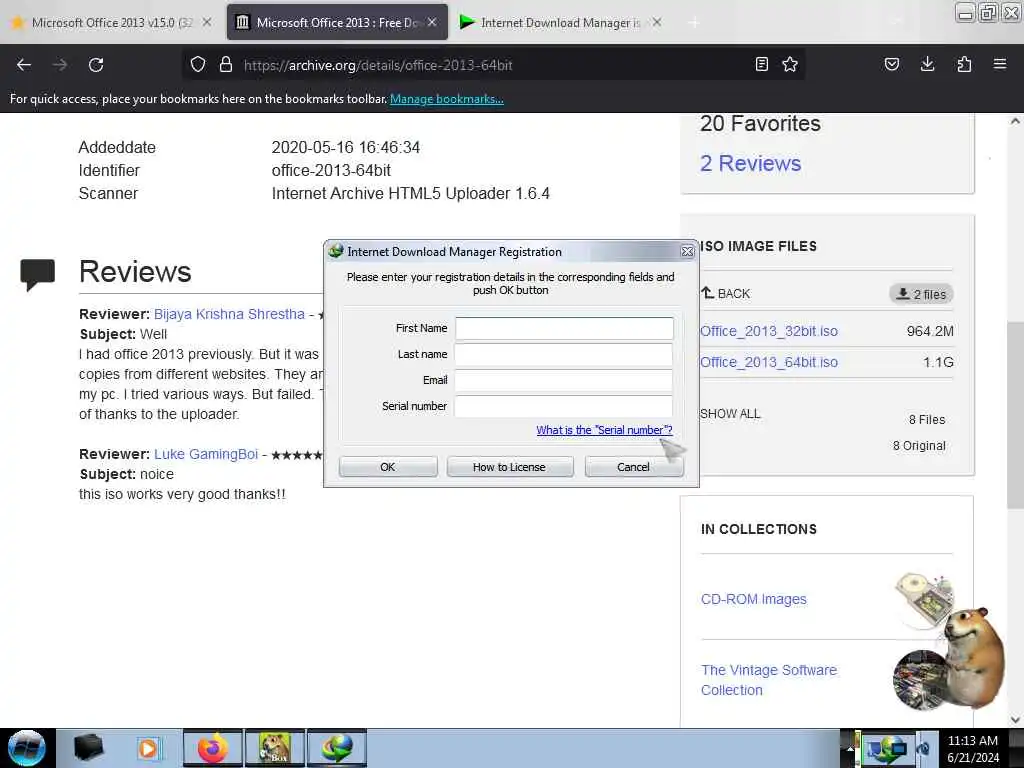The width and height of the screenshot is (1024, 768).
Task: Open the 8 Original link
Action: point(919,446)
